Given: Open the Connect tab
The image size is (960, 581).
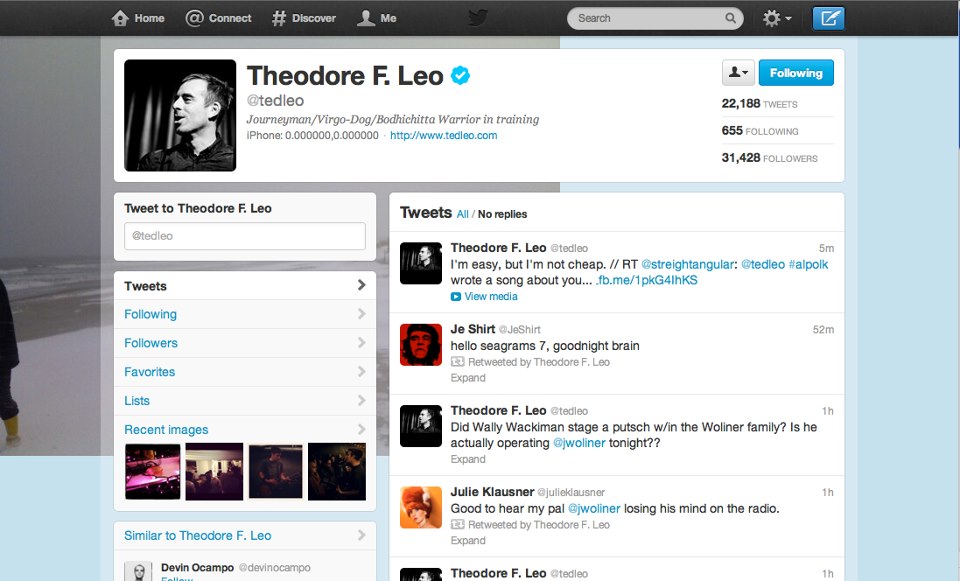Looking at the screenshot, I should point(219,18).
